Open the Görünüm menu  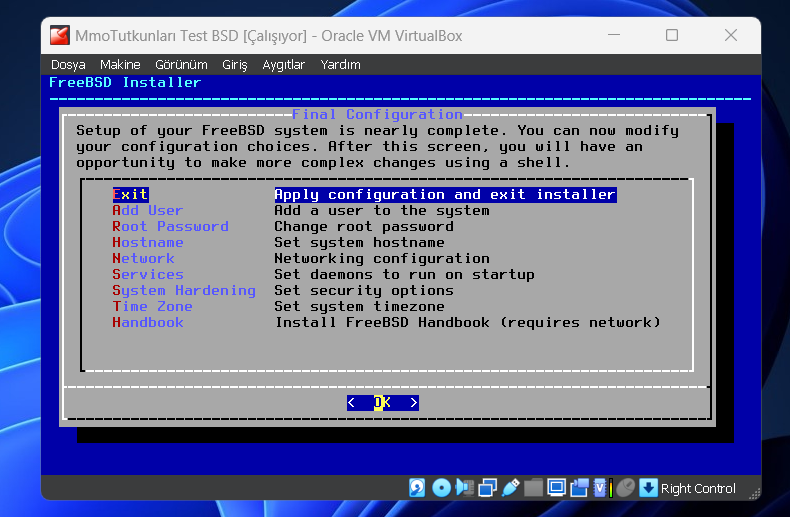tap(181, 64)
